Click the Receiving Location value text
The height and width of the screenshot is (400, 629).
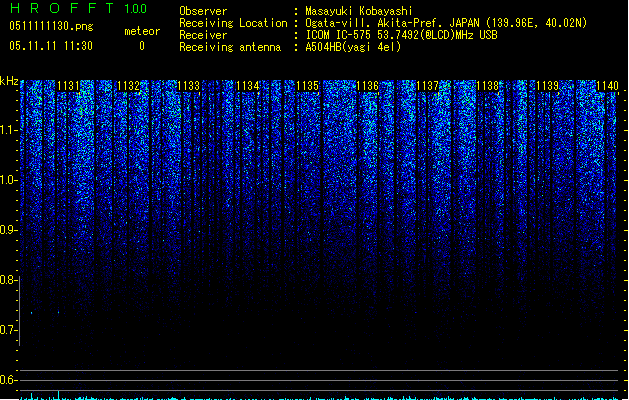[x=446, y=23]
